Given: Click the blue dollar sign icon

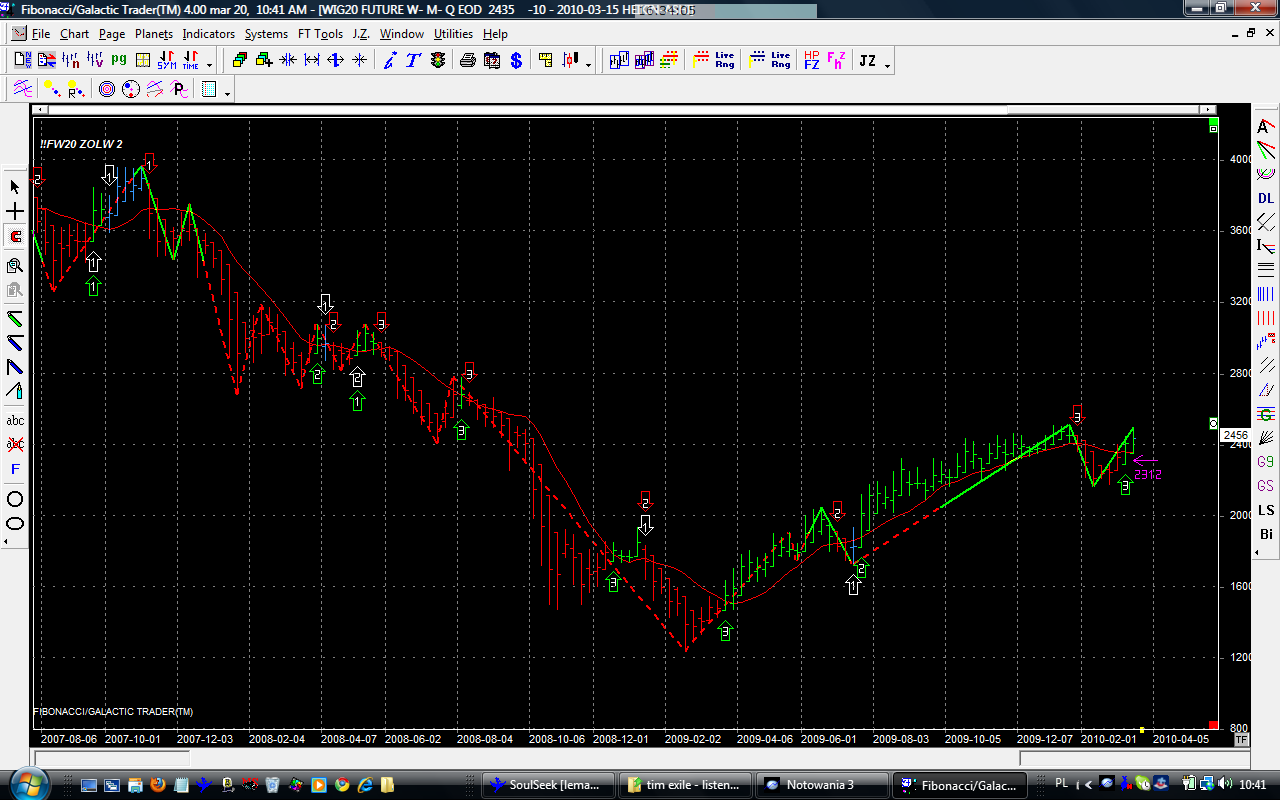Looking at the screenshot, I should click(x=516, y=61).
